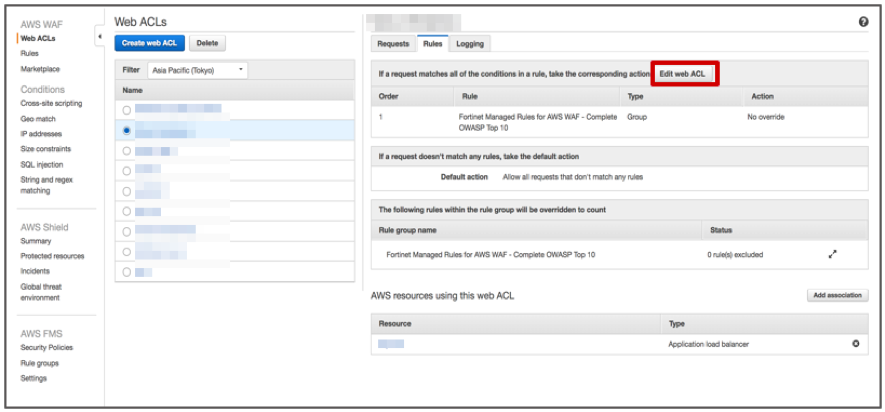Select the currently highlighted web ACL radio button
This screenshot has width=885, height=412.
tap(126, 130)
